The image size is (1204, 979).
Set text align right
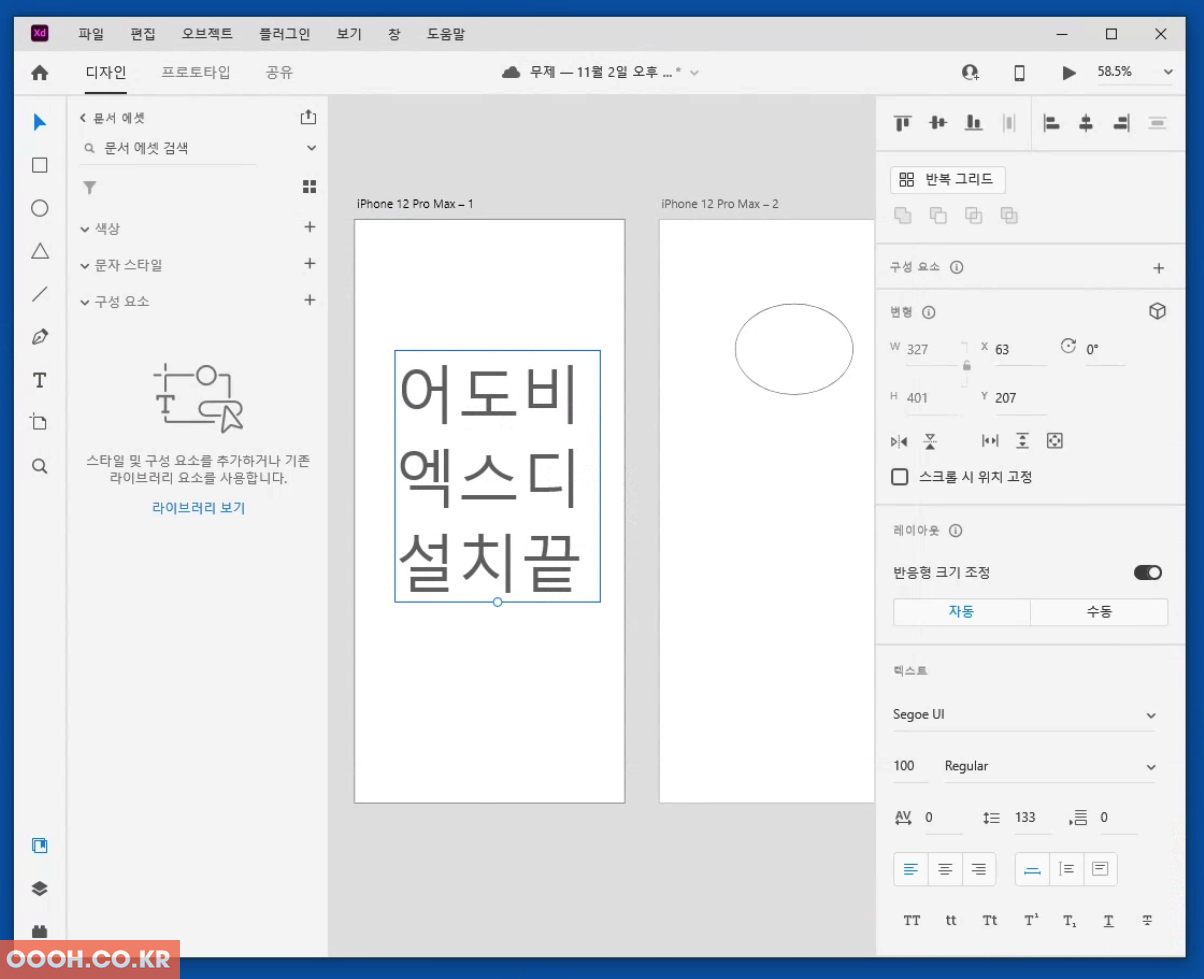click(979, 869)
